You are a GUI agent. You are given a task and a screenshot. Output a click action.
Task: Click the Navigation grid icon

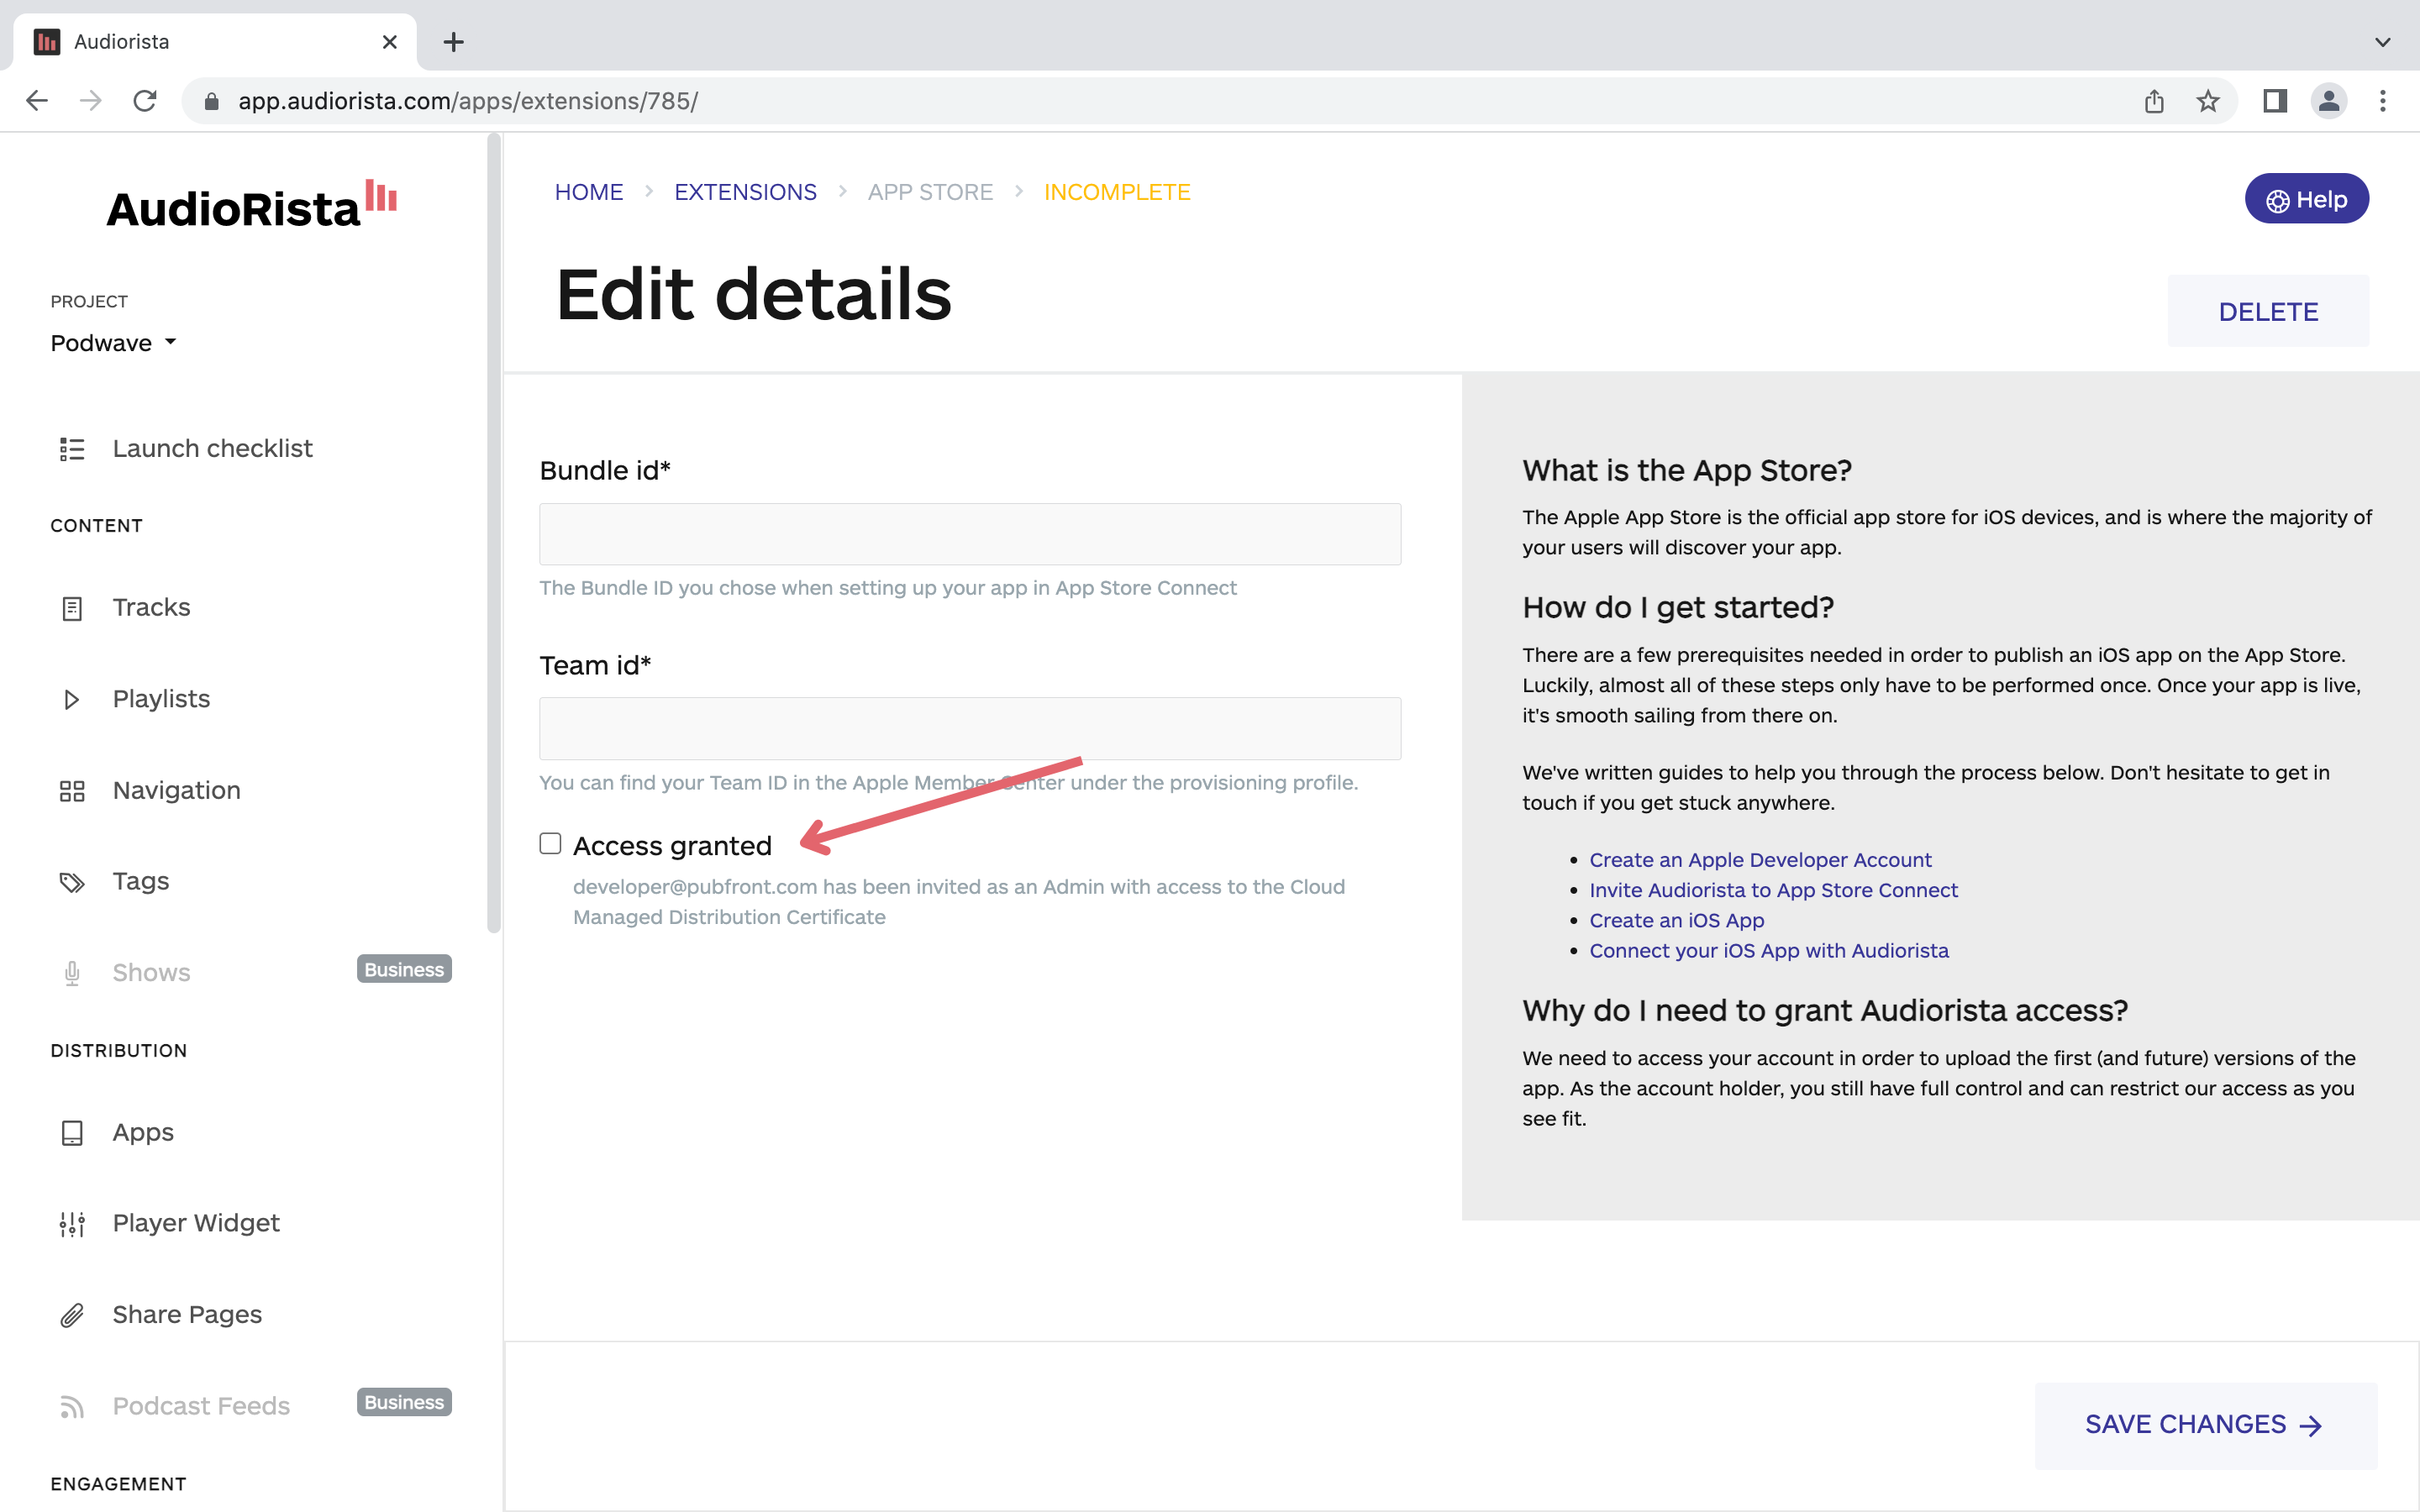[72, 791]
